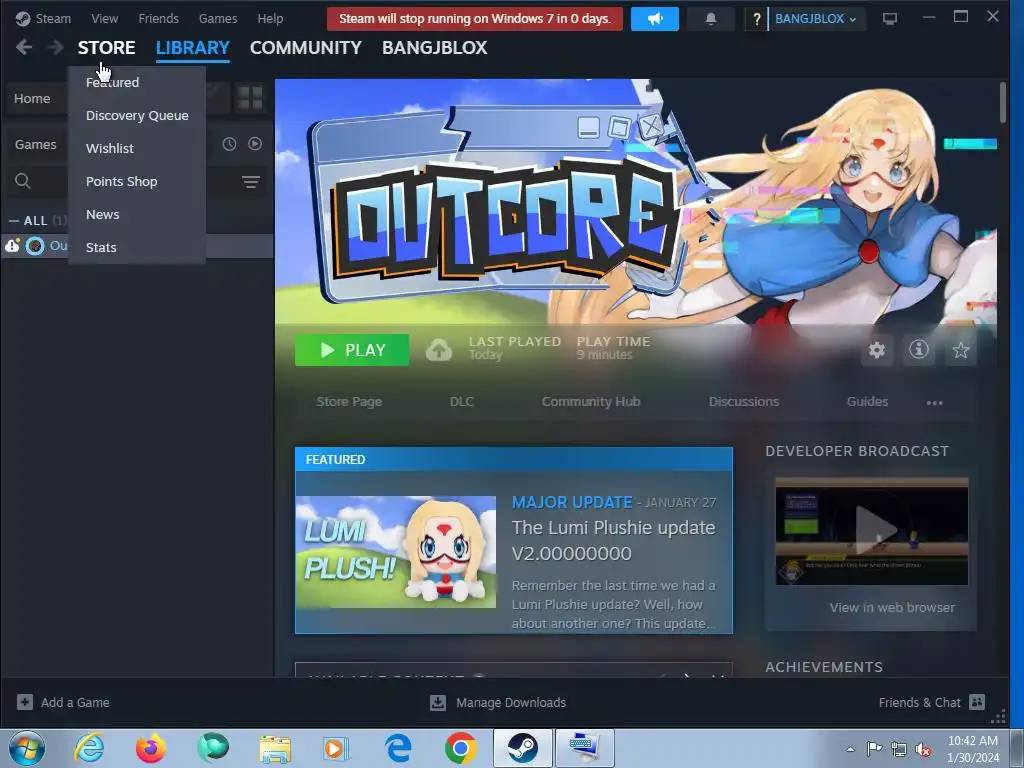The image size is (1024, 768).
Task: Click Friends & Chat icon
Action: click(x=977, y=702)
